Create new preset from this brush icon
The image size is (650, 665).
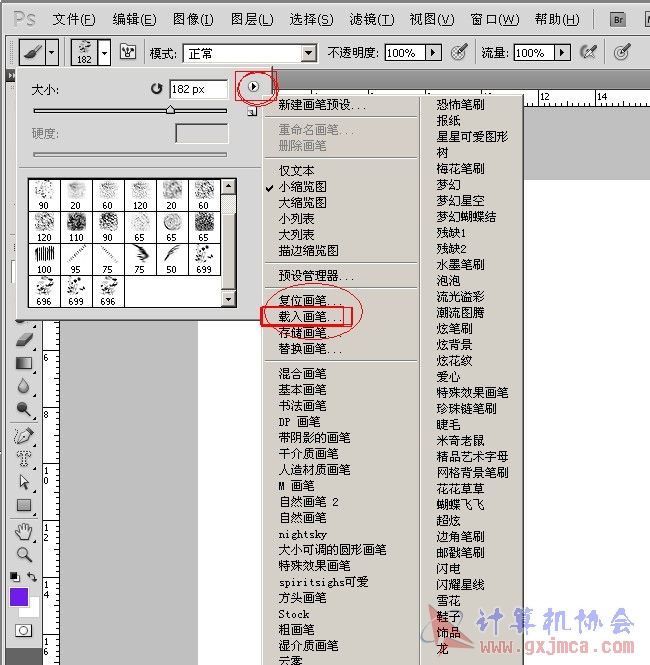coord(252,112)
